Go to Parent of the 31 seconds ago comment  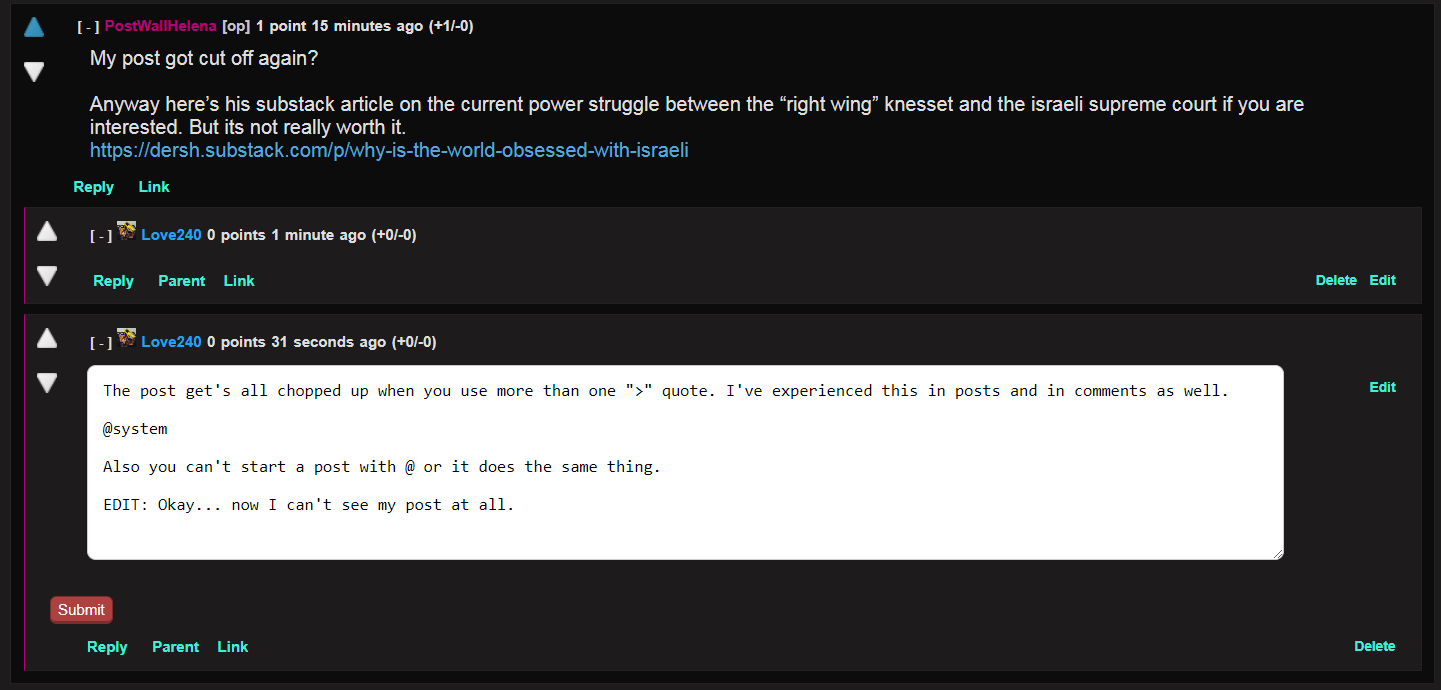click(x=176, y=647)
